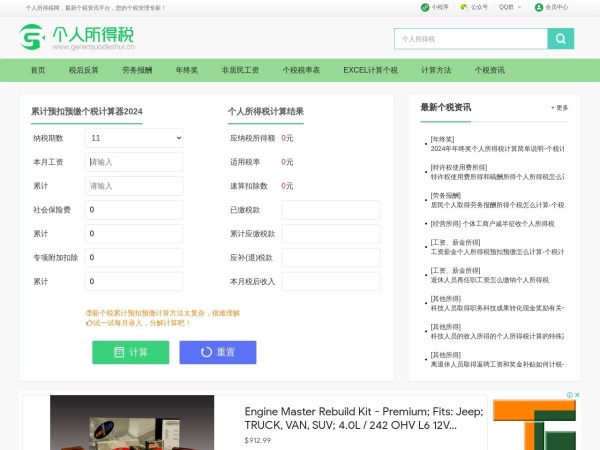Click the magnifier search icon button
The image size is (600, 450).
click(x=561, y=39)
